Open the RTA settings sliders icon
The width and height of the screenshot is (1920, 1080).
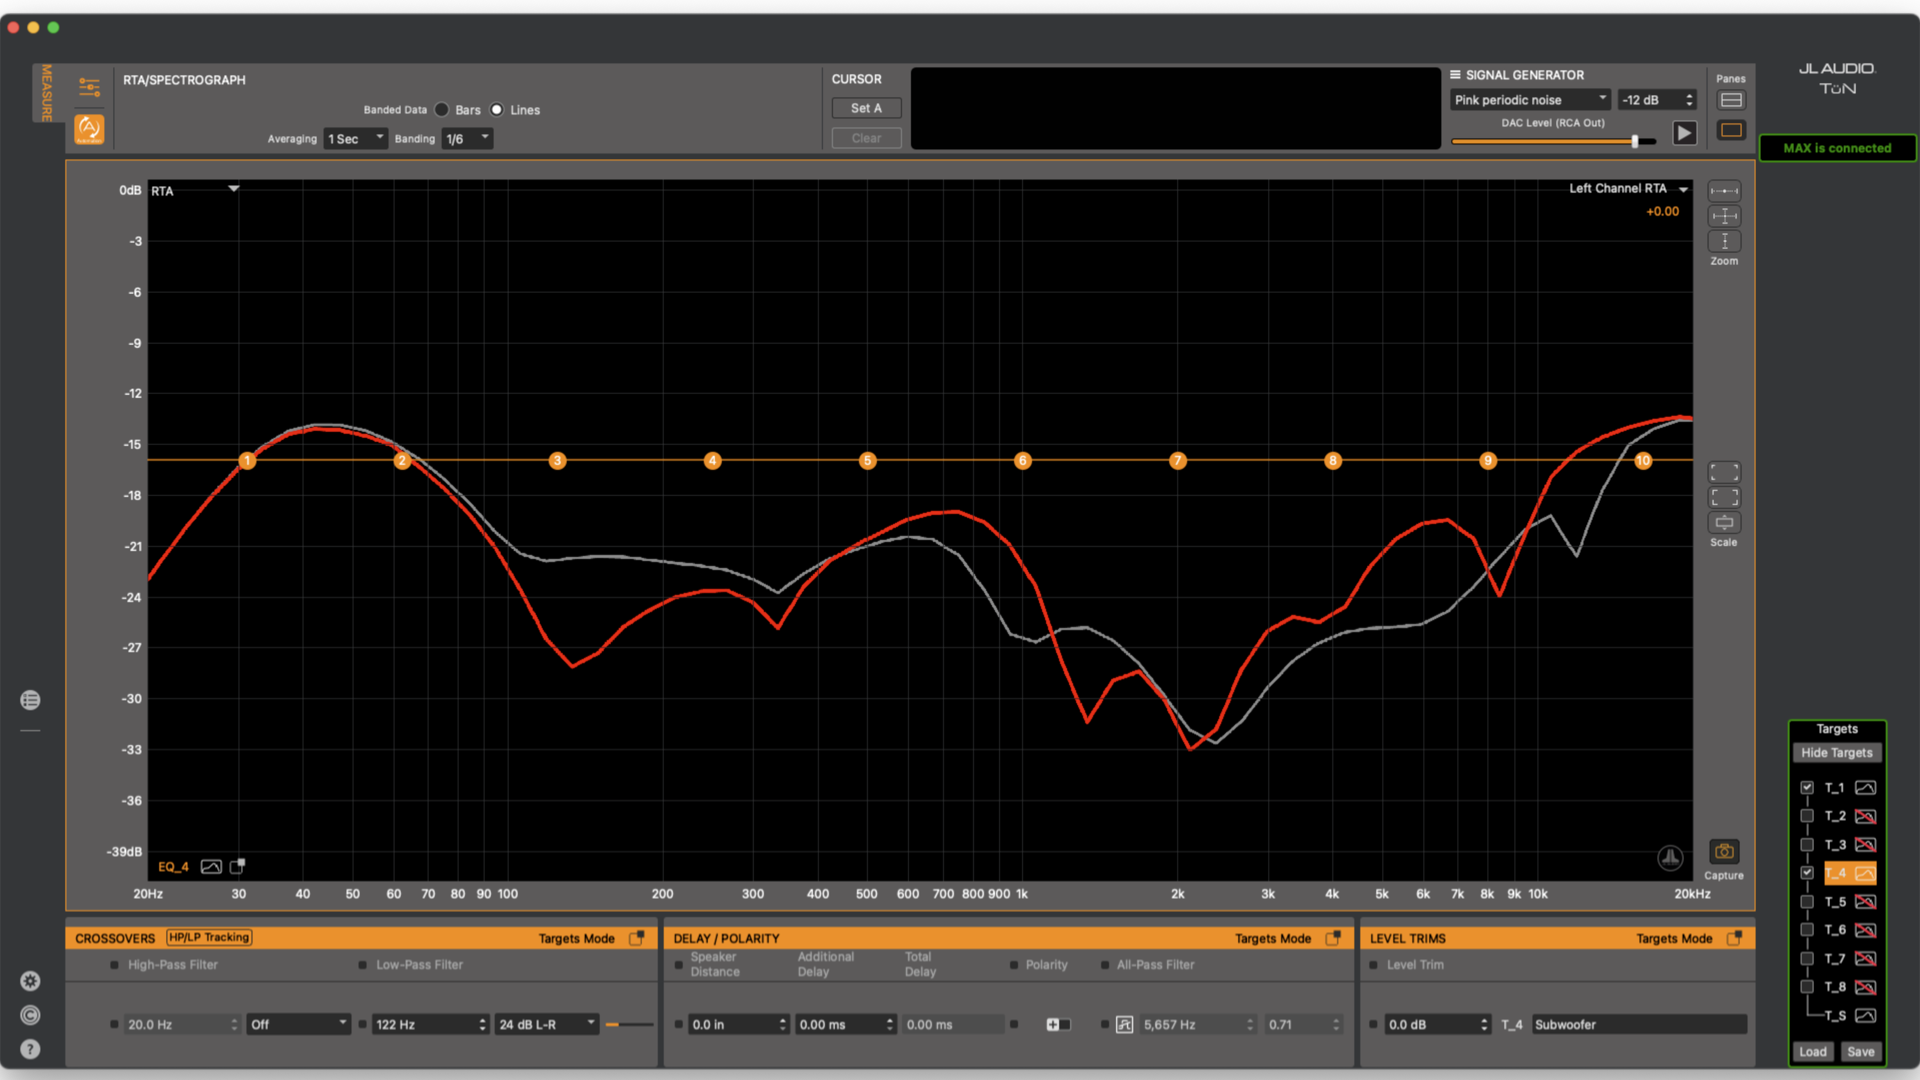(89, 87)
